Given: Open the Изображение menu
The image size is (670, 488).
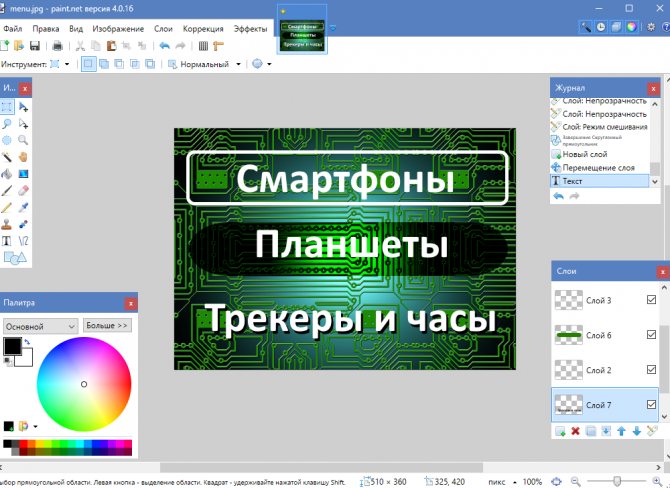Looking at the screenshot, I should click(x=118, y=29).
